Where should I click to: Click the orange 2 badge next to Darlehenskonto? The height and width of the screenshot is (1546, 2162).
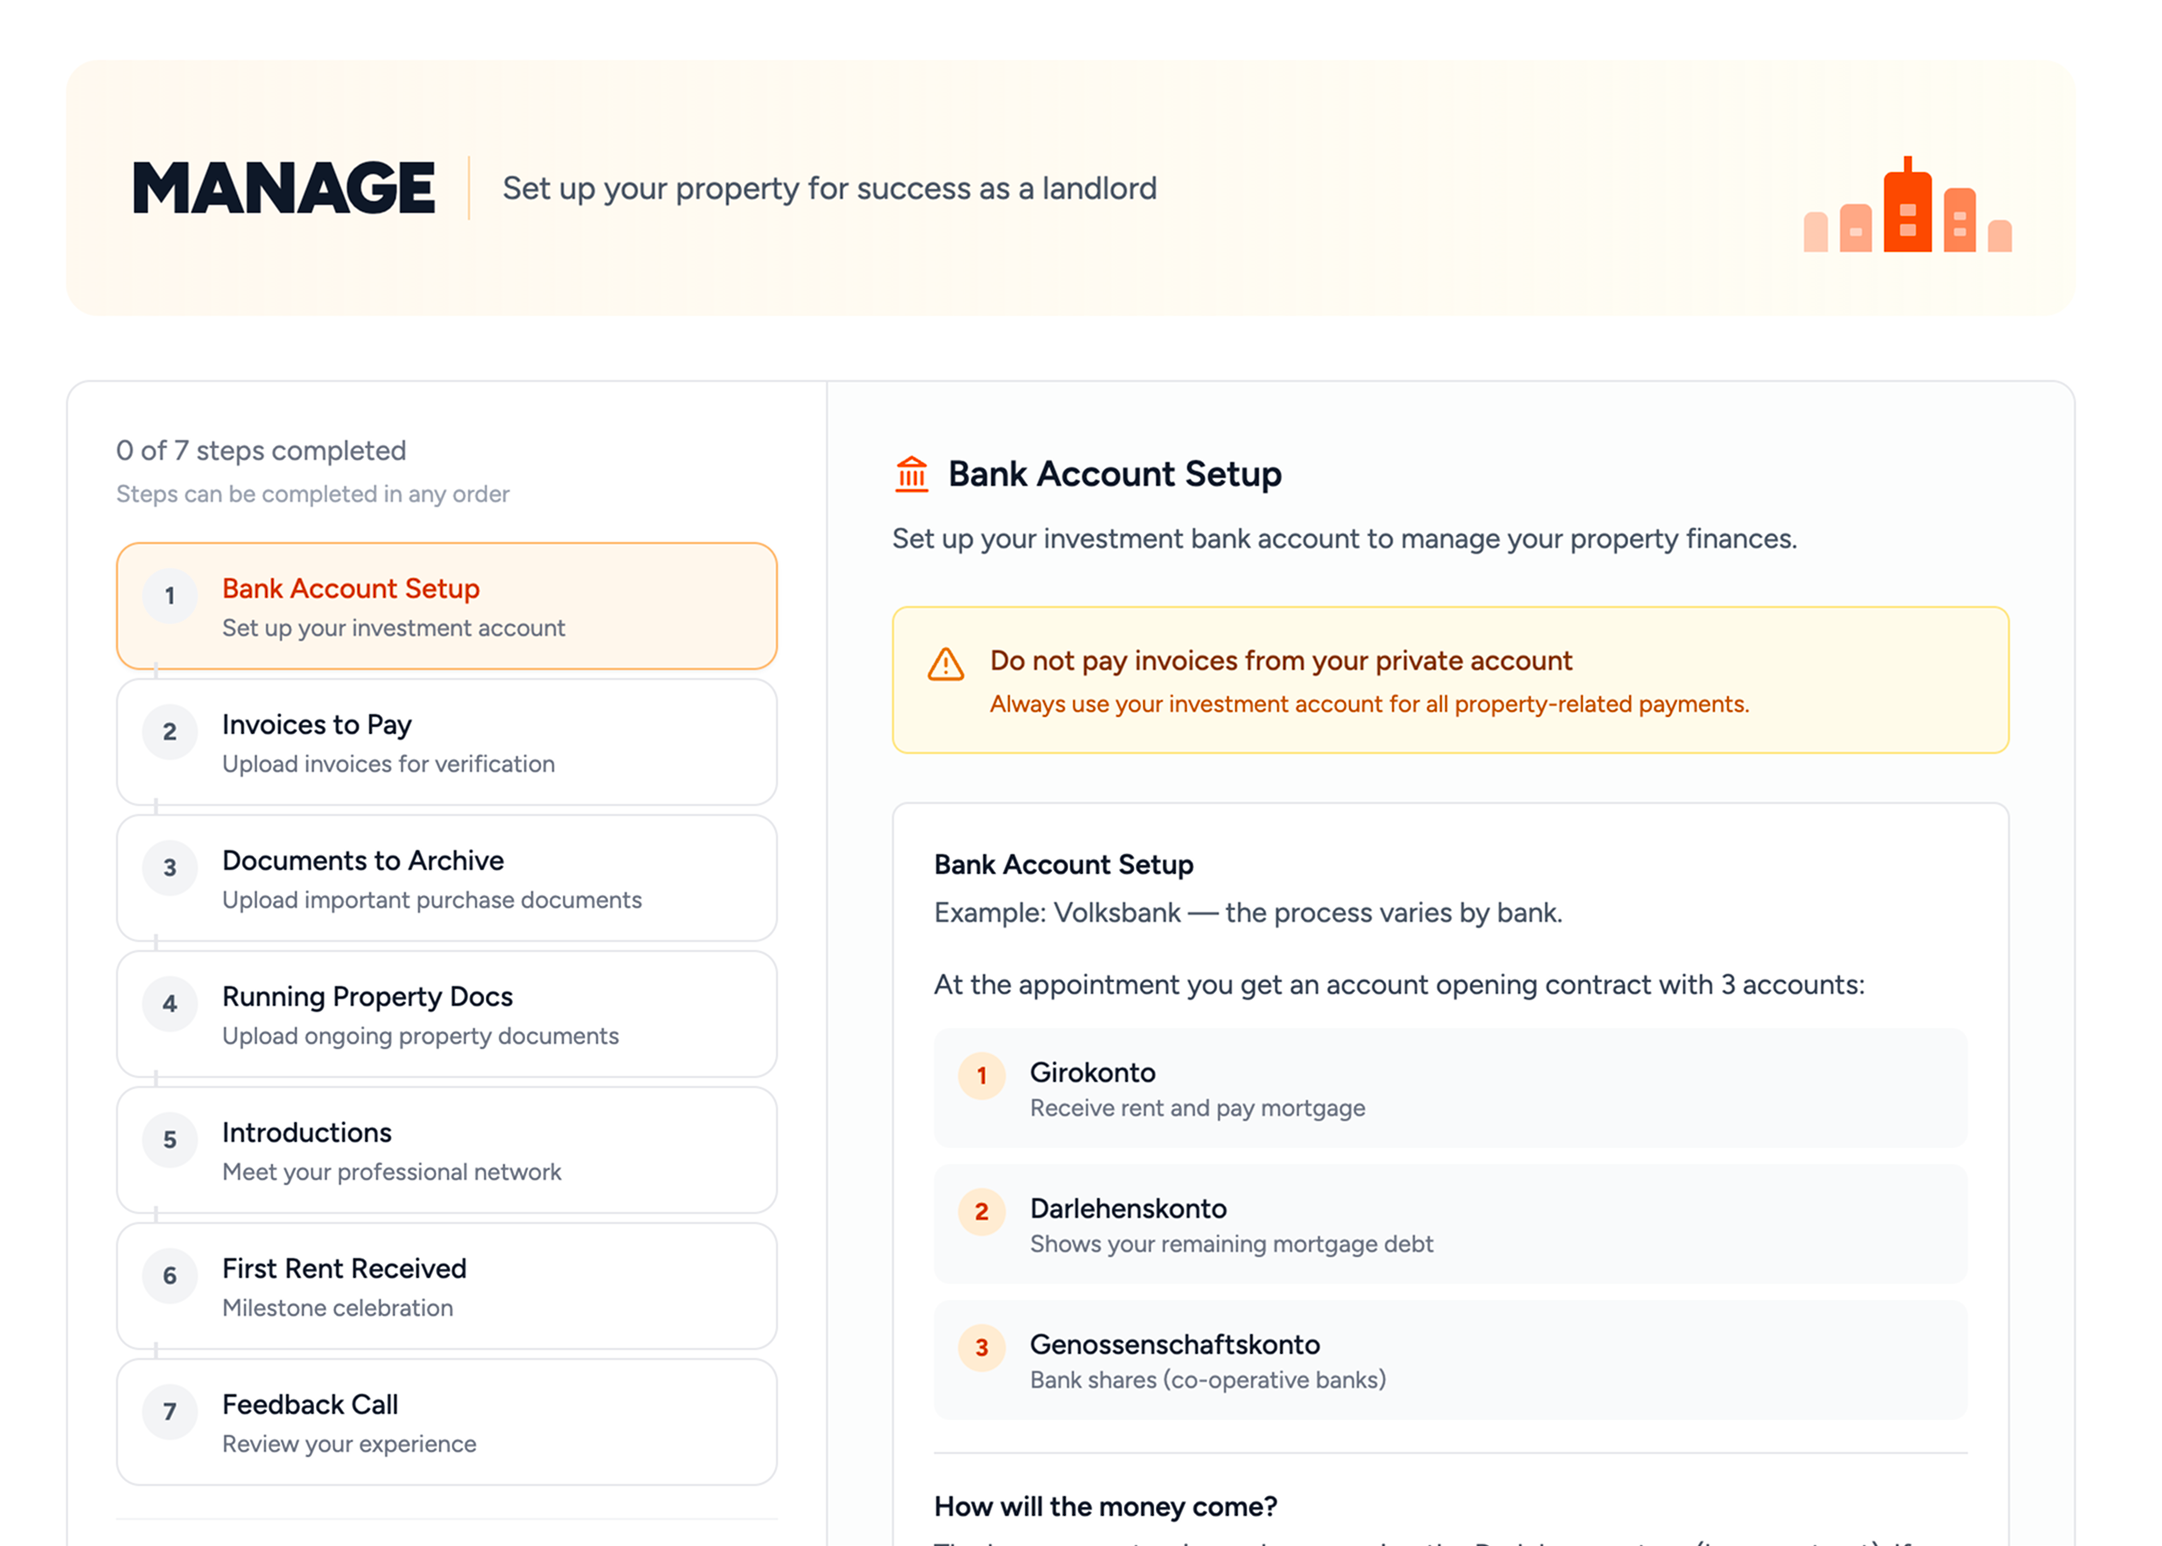tap(982, 1212)
